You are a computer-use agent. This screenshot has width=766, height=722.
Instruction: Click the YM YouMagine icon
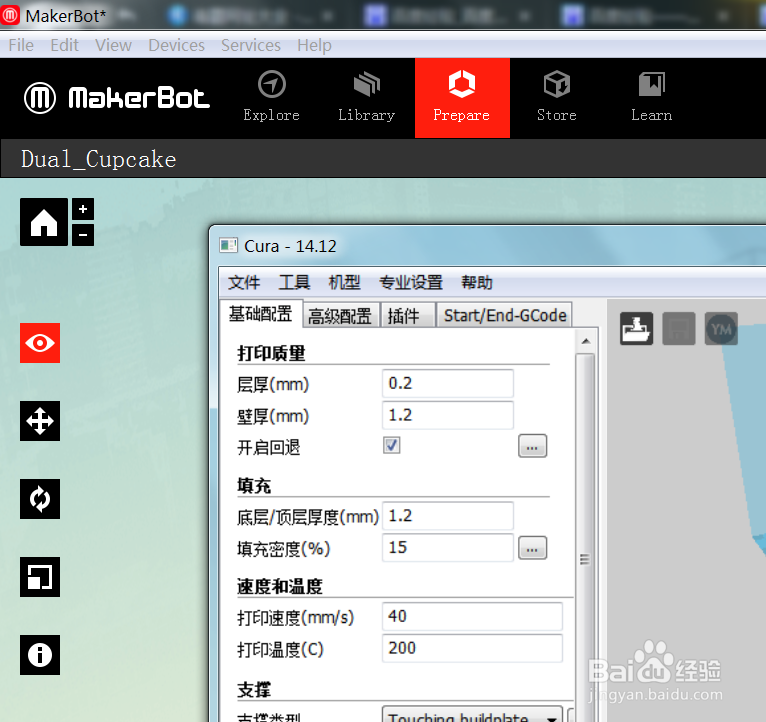(722, 329)
